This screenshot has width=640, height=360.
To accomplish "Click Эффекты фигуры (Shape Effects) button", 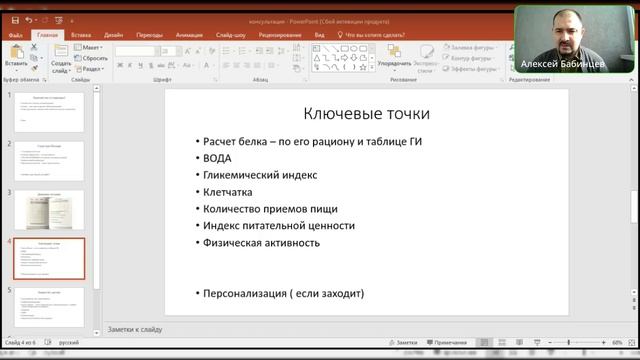I will coord(471,69).
